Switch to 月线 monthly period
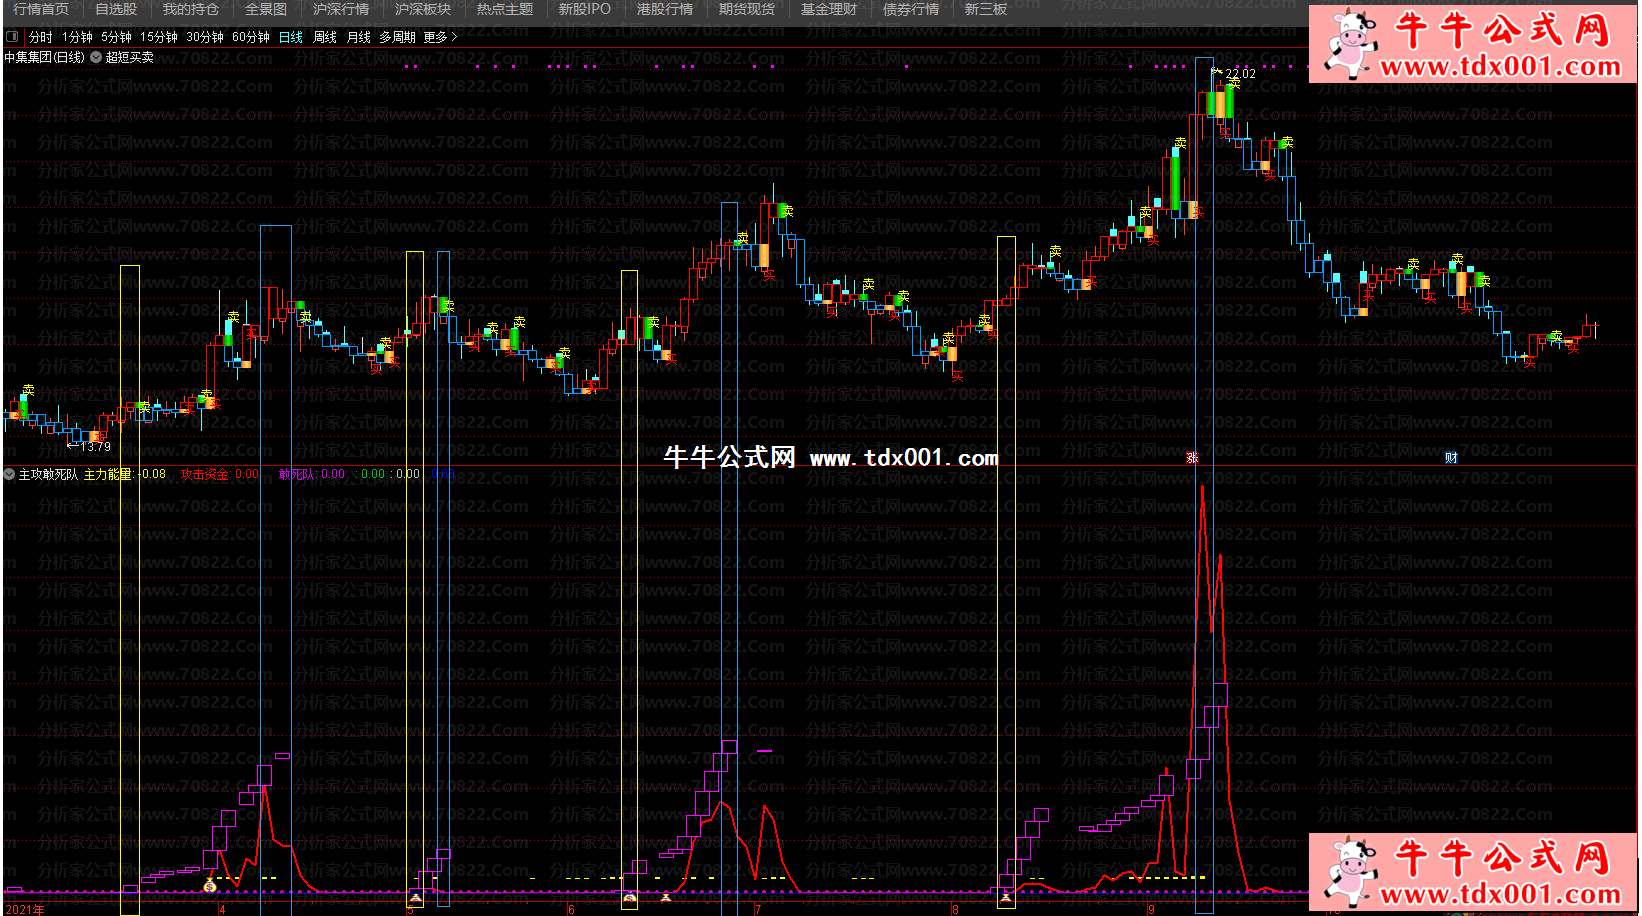Screen dimensions: 1642x916 tap(358, 37)
